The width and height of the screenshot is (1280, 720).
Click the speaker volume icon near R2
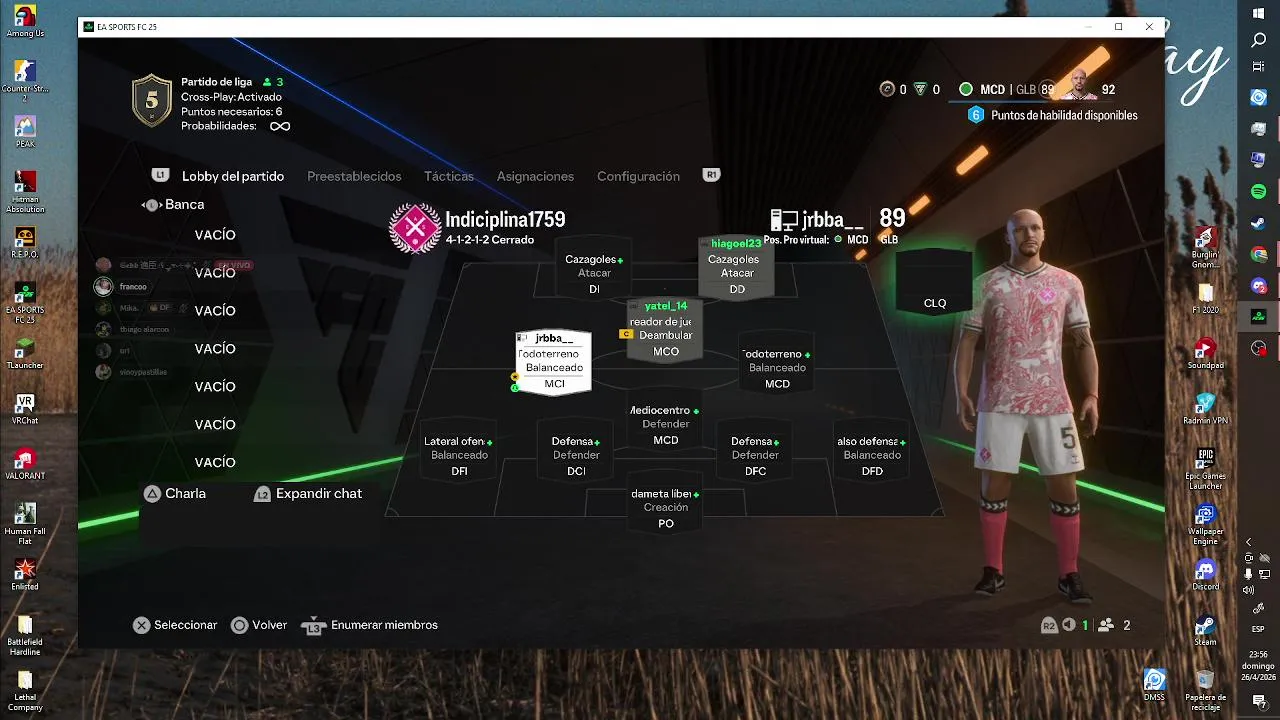tap(1069, 625)
